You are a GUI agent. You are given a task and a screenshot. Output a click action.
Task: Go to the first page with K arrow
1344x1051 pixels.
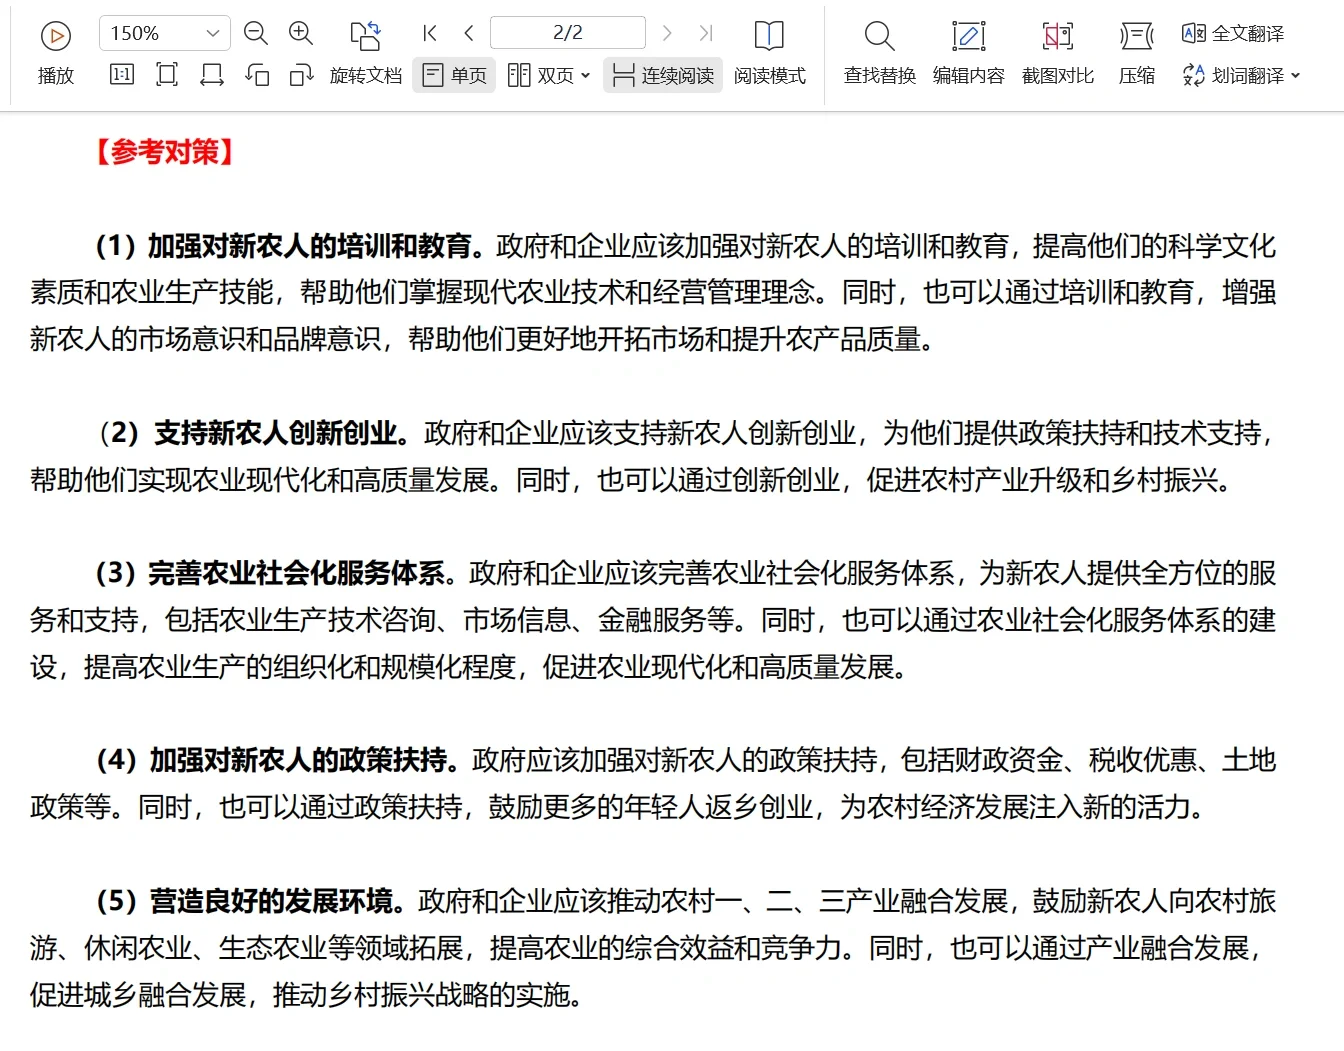(x=428, y=33)
